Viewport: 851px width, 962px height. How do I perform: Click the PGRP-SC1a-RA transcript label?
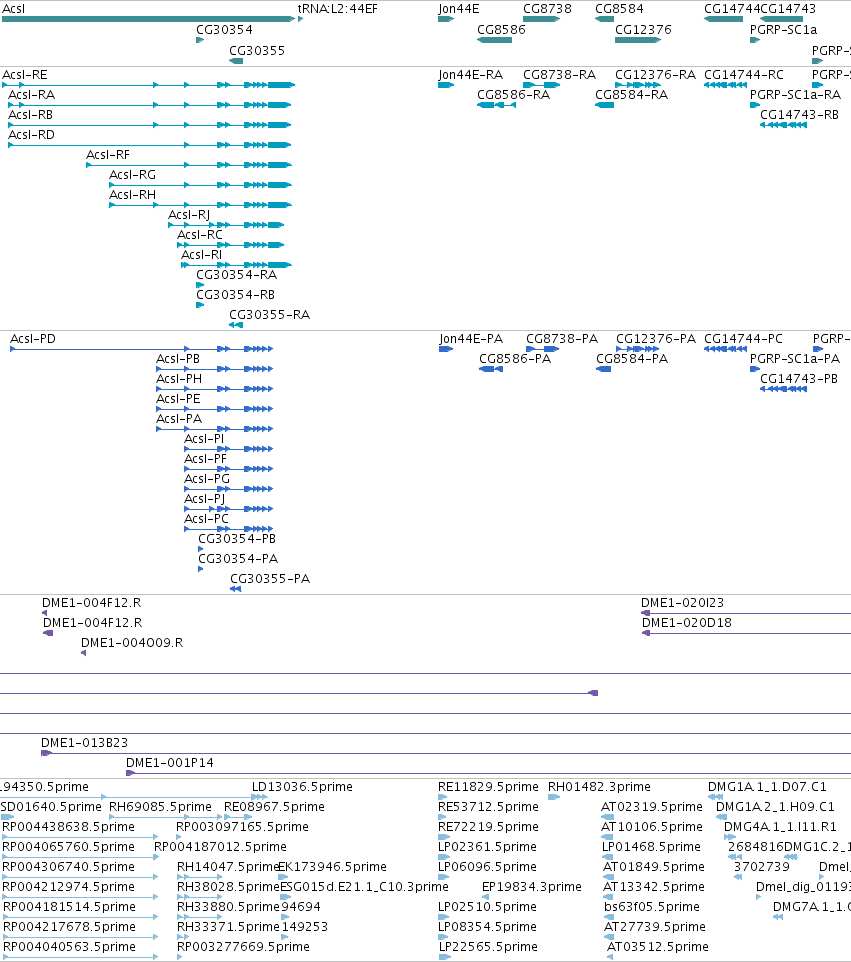795,95
